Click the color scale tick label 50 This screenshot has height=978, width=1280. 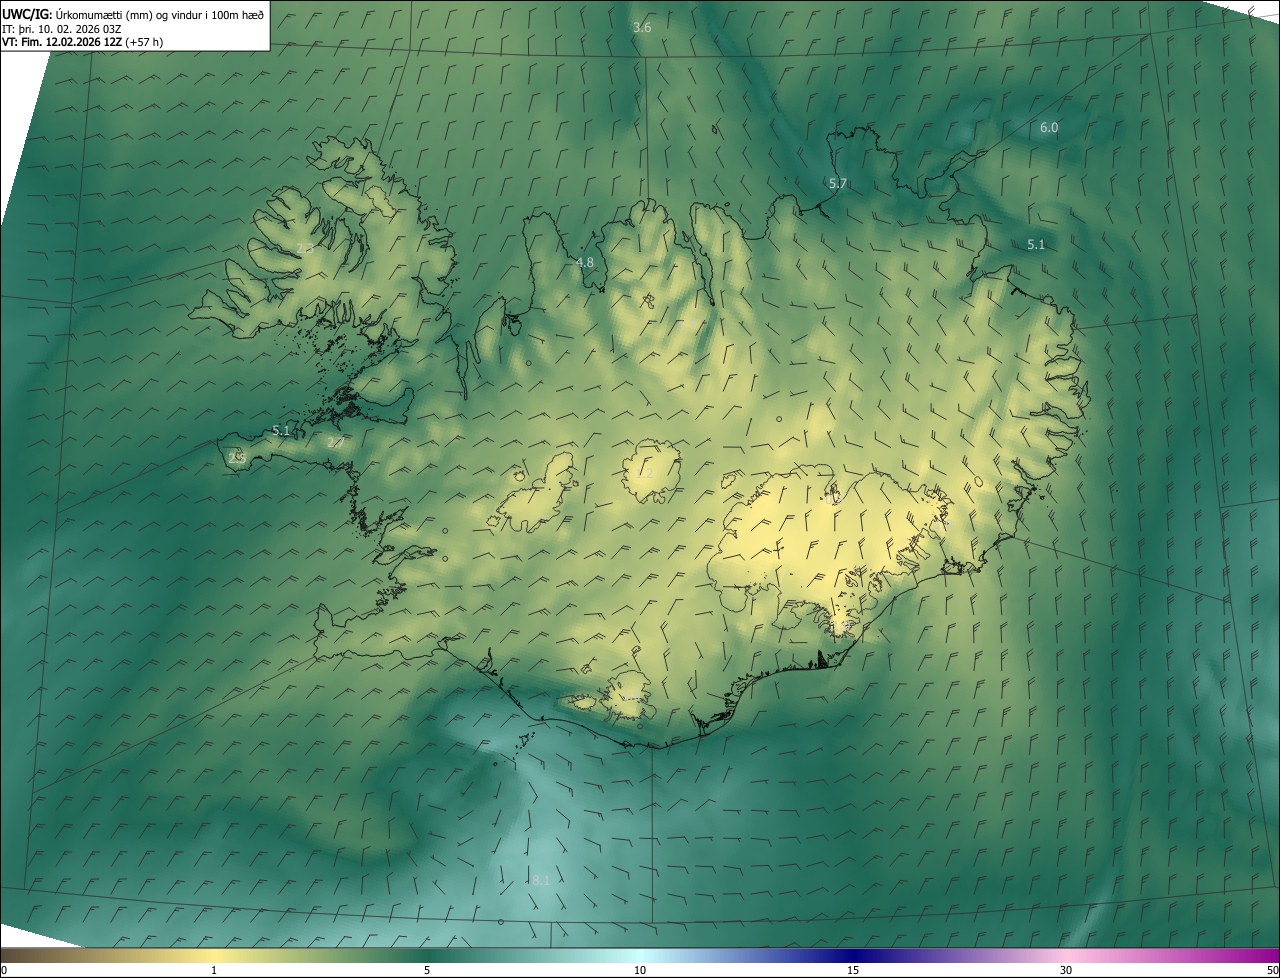pos(1272,970)
